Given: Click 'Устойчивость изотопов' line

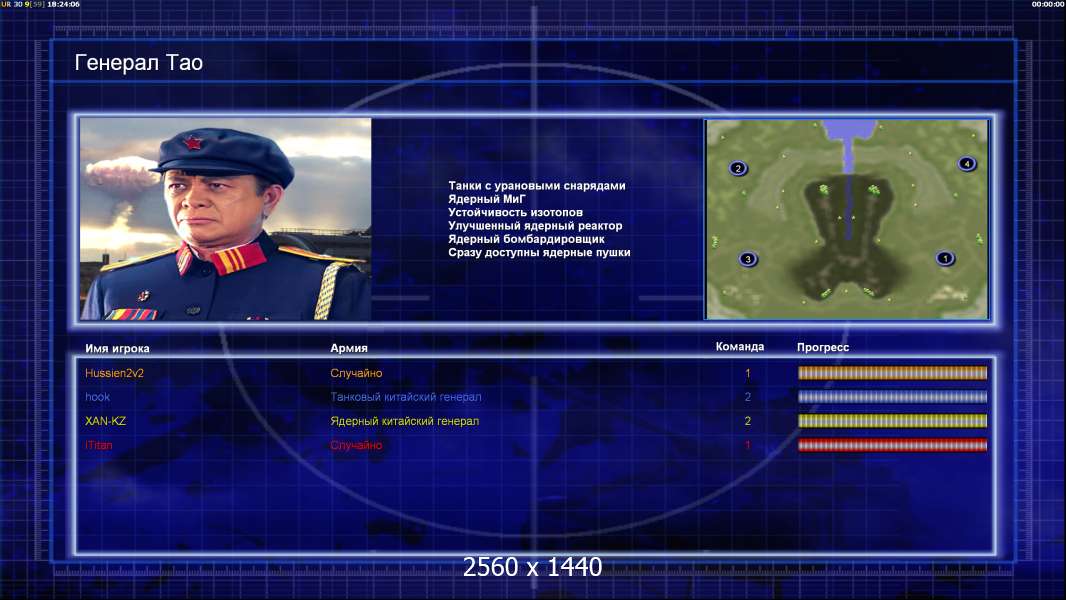Looking at the screenshot, I should click(x=515, y=212).
